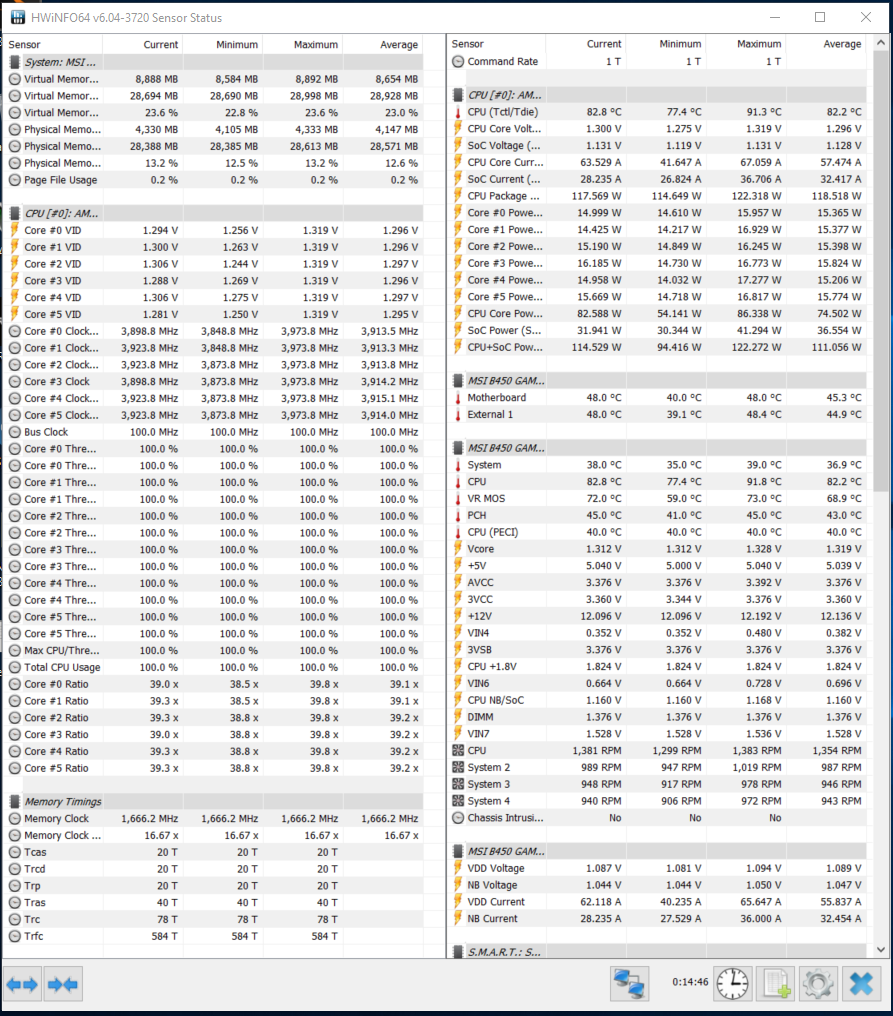Select the Chassis Intrusion row

(x=658, y=818)
